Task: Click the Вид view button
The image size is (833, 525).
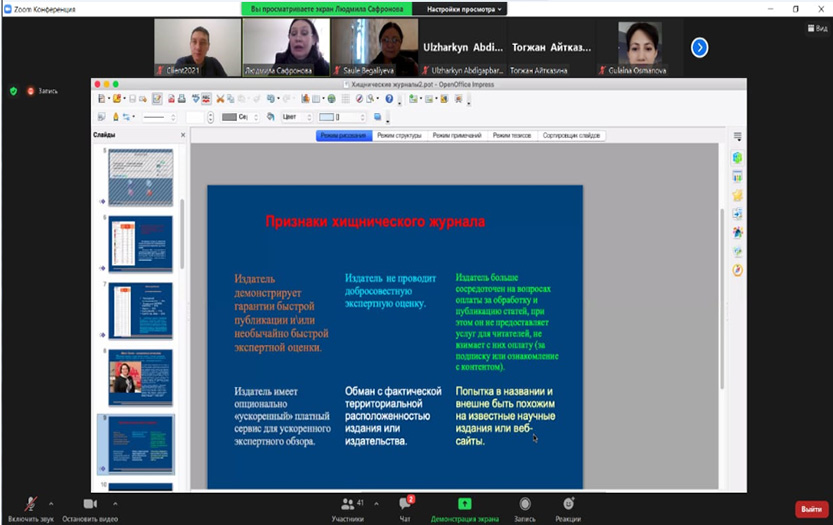Action: point(818,29)
